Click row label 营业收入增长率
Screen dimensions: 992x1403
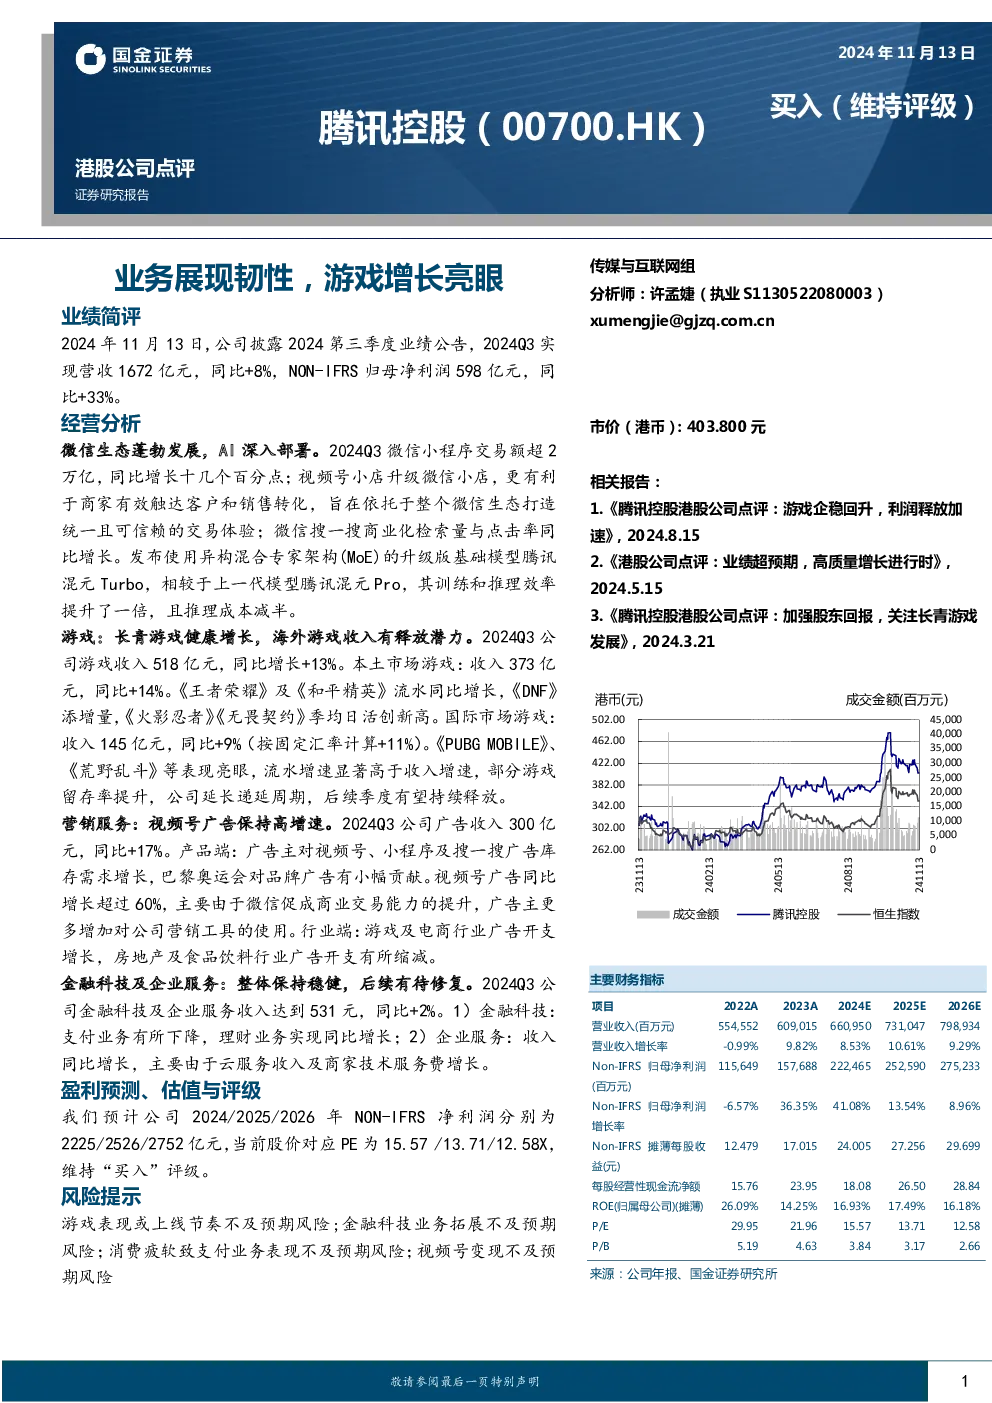(630, 1046)
